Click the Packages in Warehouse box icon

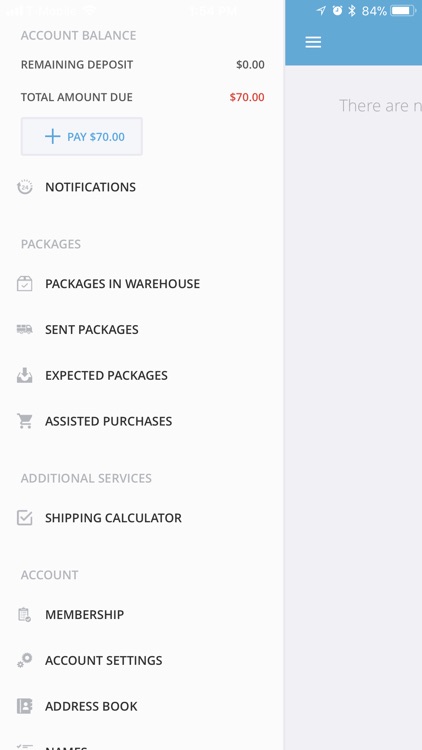[x=24, y=284]
